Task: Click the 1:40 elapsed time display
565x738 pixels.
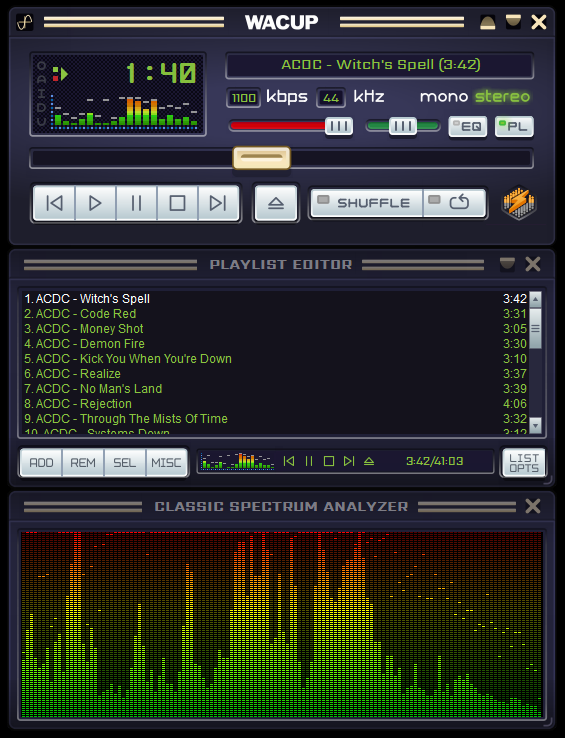Action: [161, 73]
